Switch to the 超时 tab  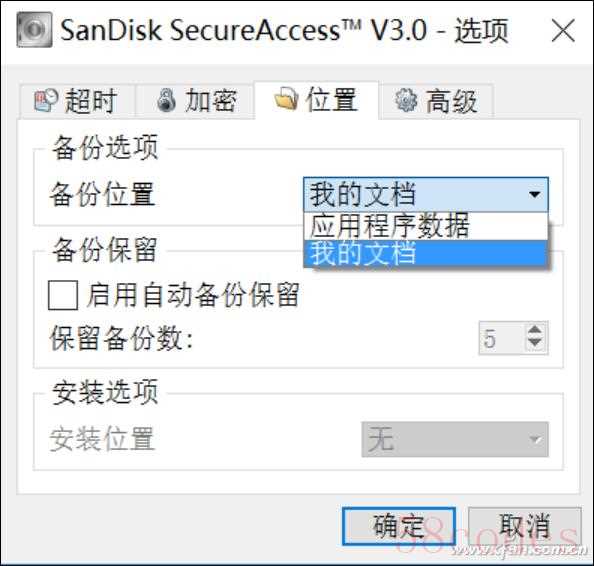coord(77,101)
